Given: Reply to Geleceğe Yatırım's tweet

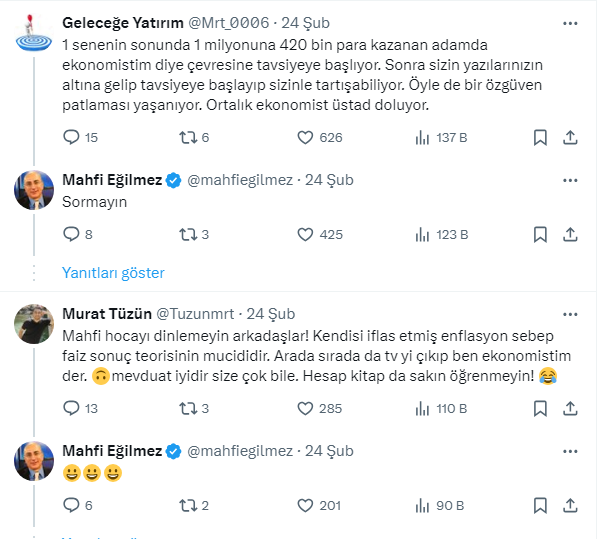Looking at the screenshot, I should (x=72, y=137).
